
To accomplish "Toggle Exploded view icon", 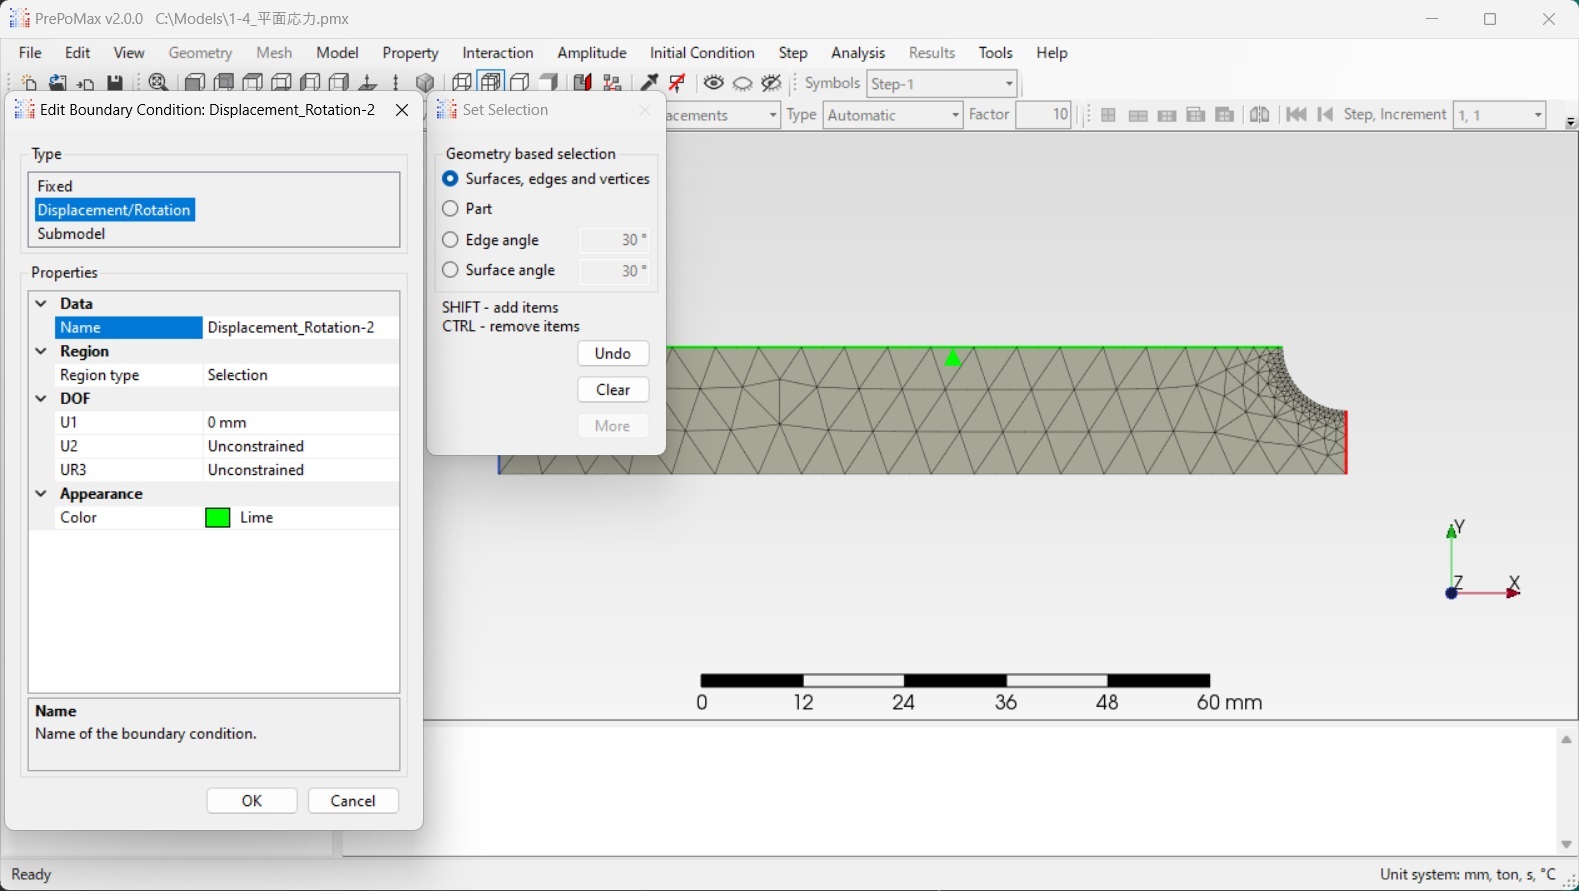I will pyautogui.click(x=612, y=83).
